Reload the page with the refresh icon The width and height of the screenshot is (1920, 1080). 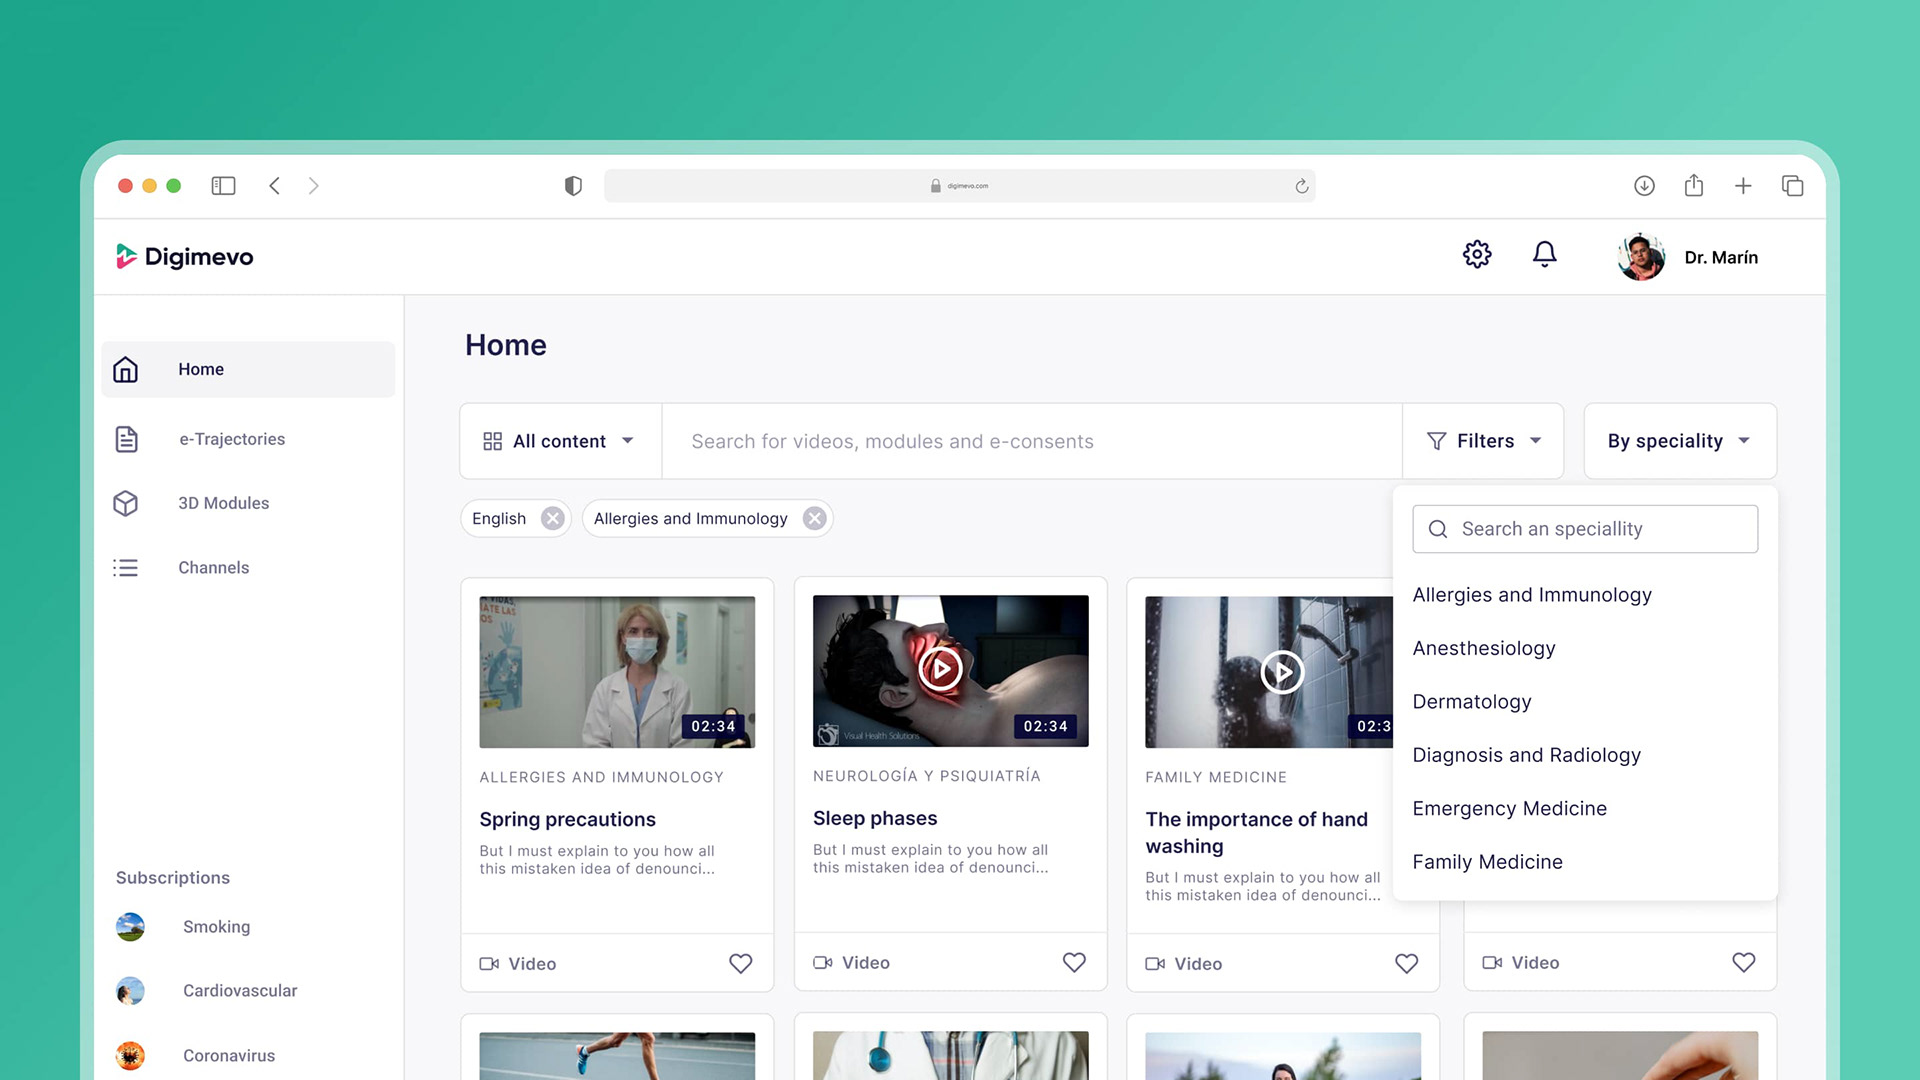1301,186
